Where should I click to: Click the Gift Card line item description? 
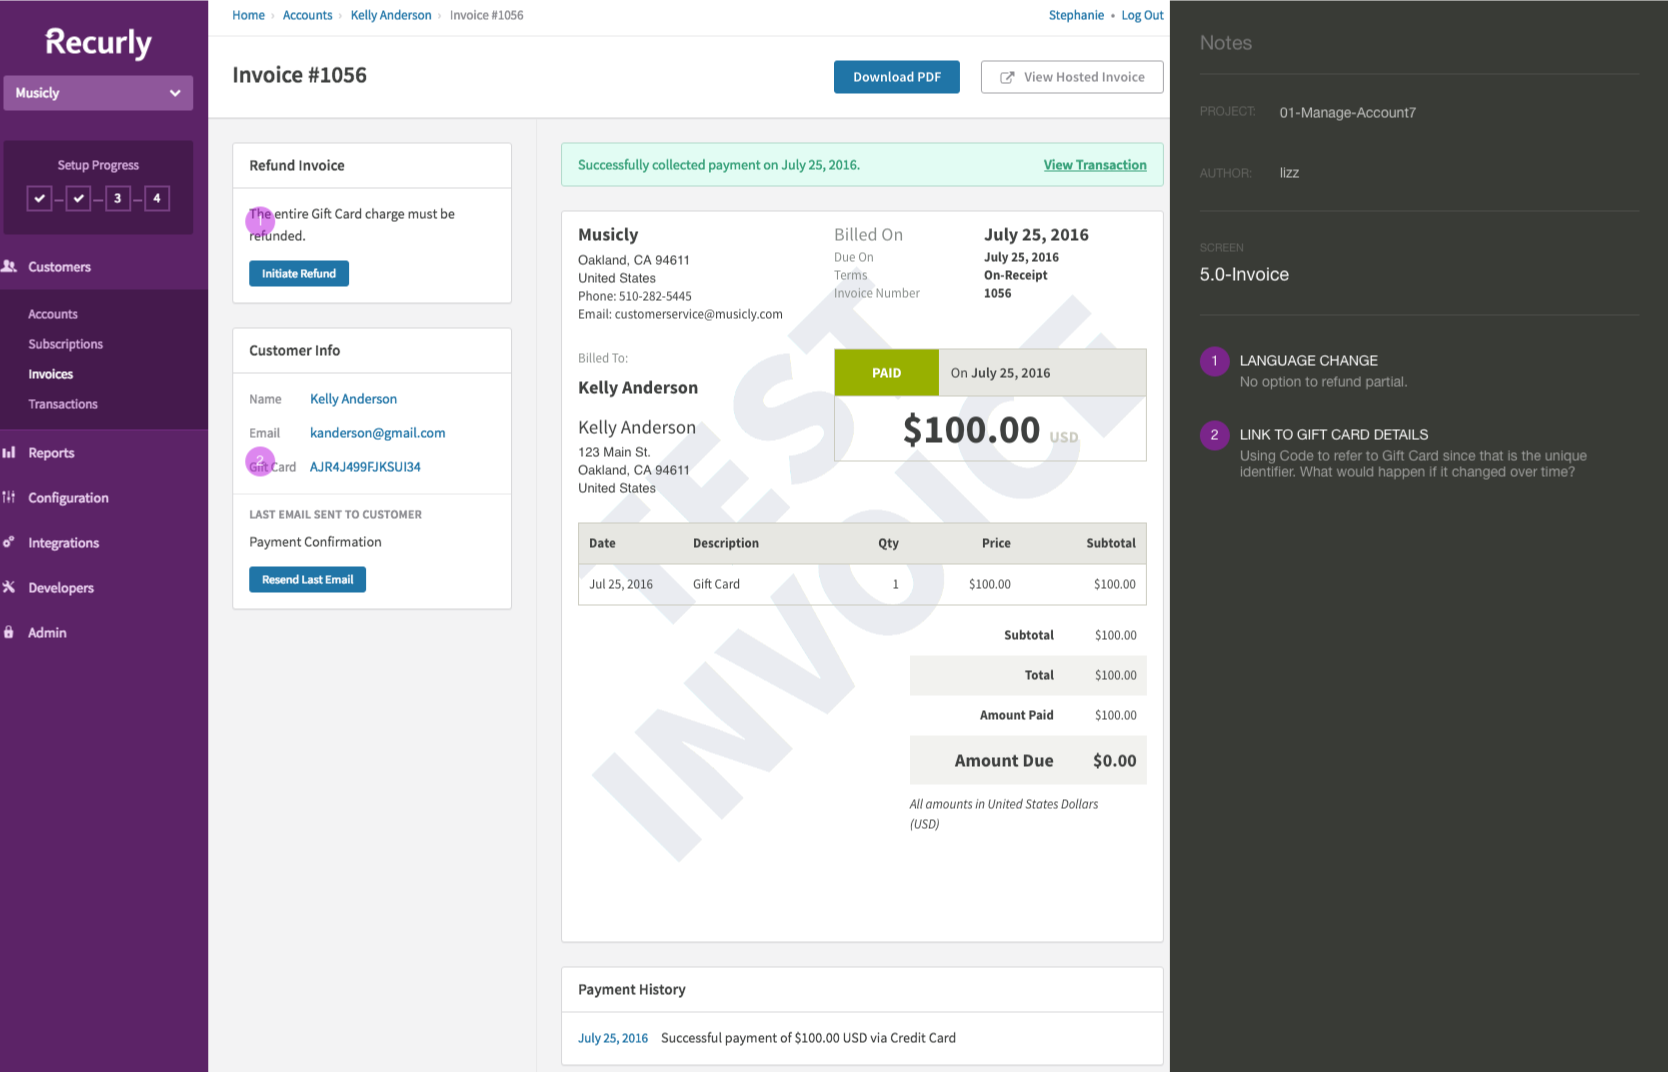coord(716,584)
